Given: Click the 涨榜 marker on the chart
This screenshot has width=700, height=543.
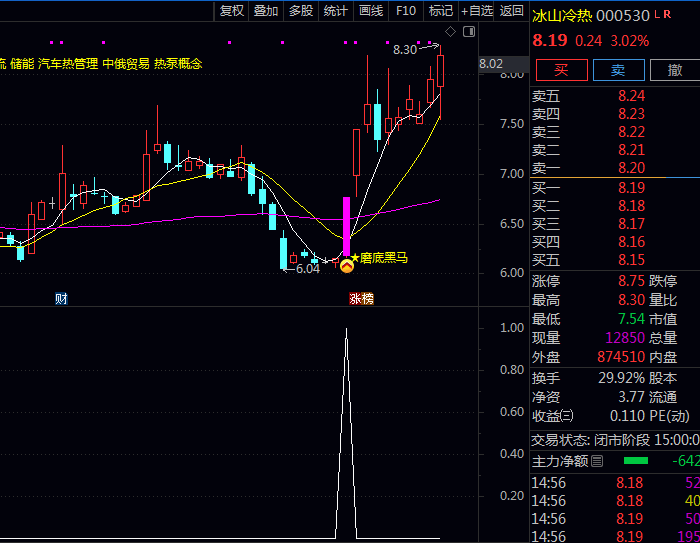Looking at the screenshot, I should click(361, 299).
